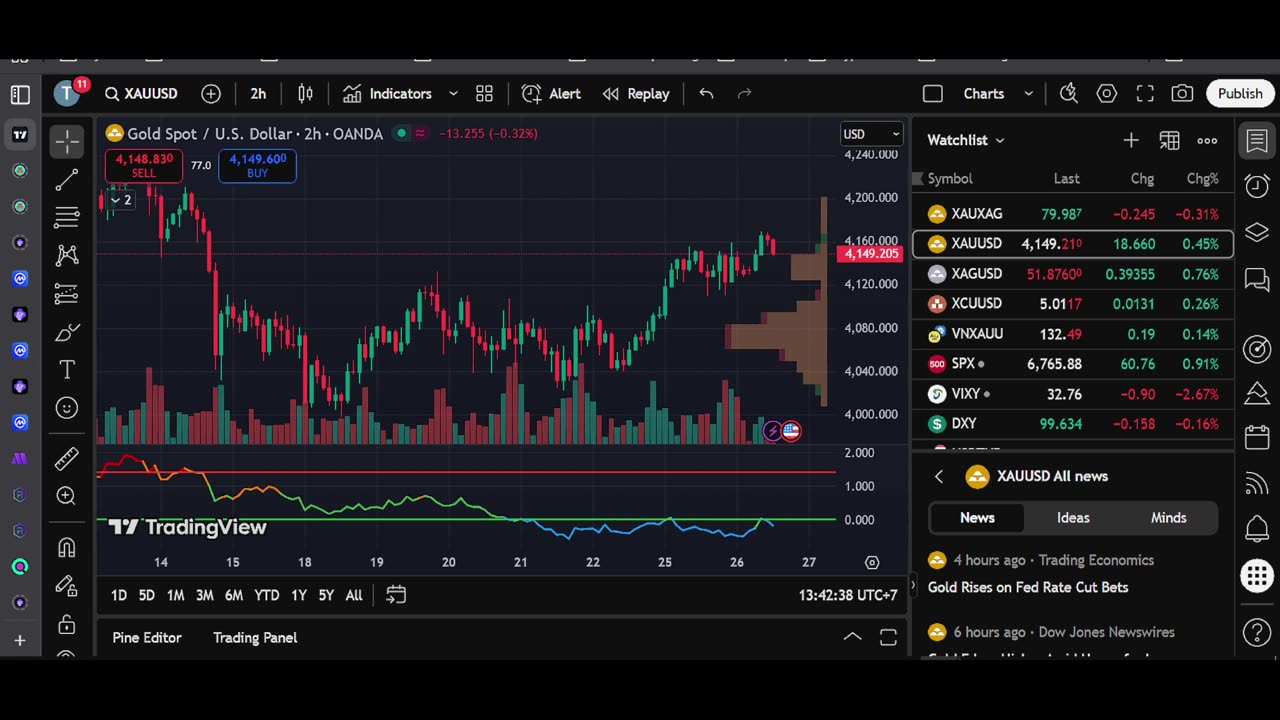Select XAGUSD in the watchlist
This screenshot has width=1280, height=720.
pos(1073,274)
